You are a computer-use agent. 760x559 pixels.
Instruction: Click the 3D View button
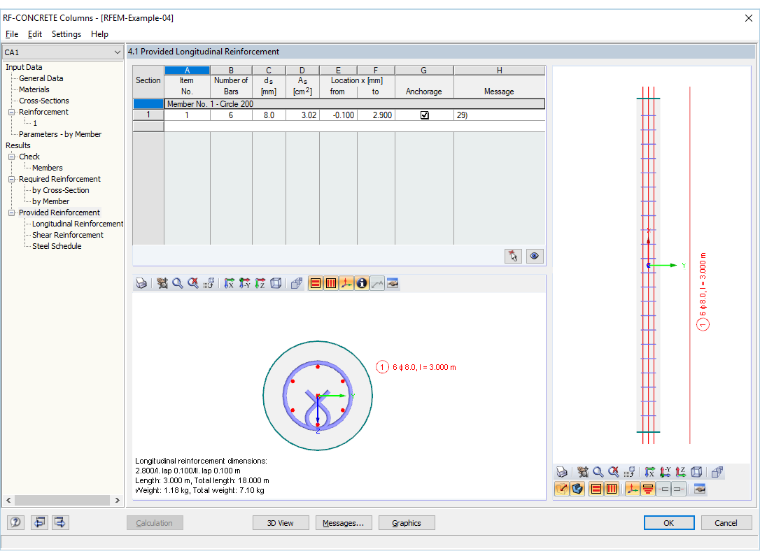280,523
